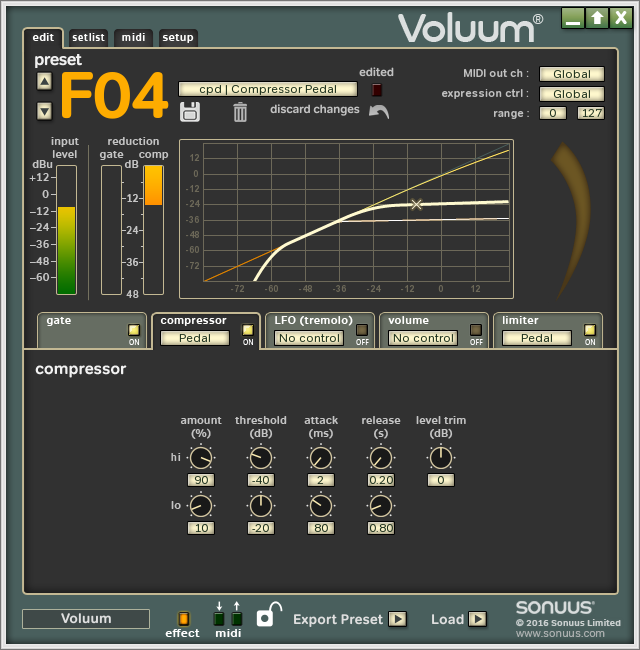The image size is (640, 650).
Task: Undo edits via discard changes arrow
Action: pos(379,112)
